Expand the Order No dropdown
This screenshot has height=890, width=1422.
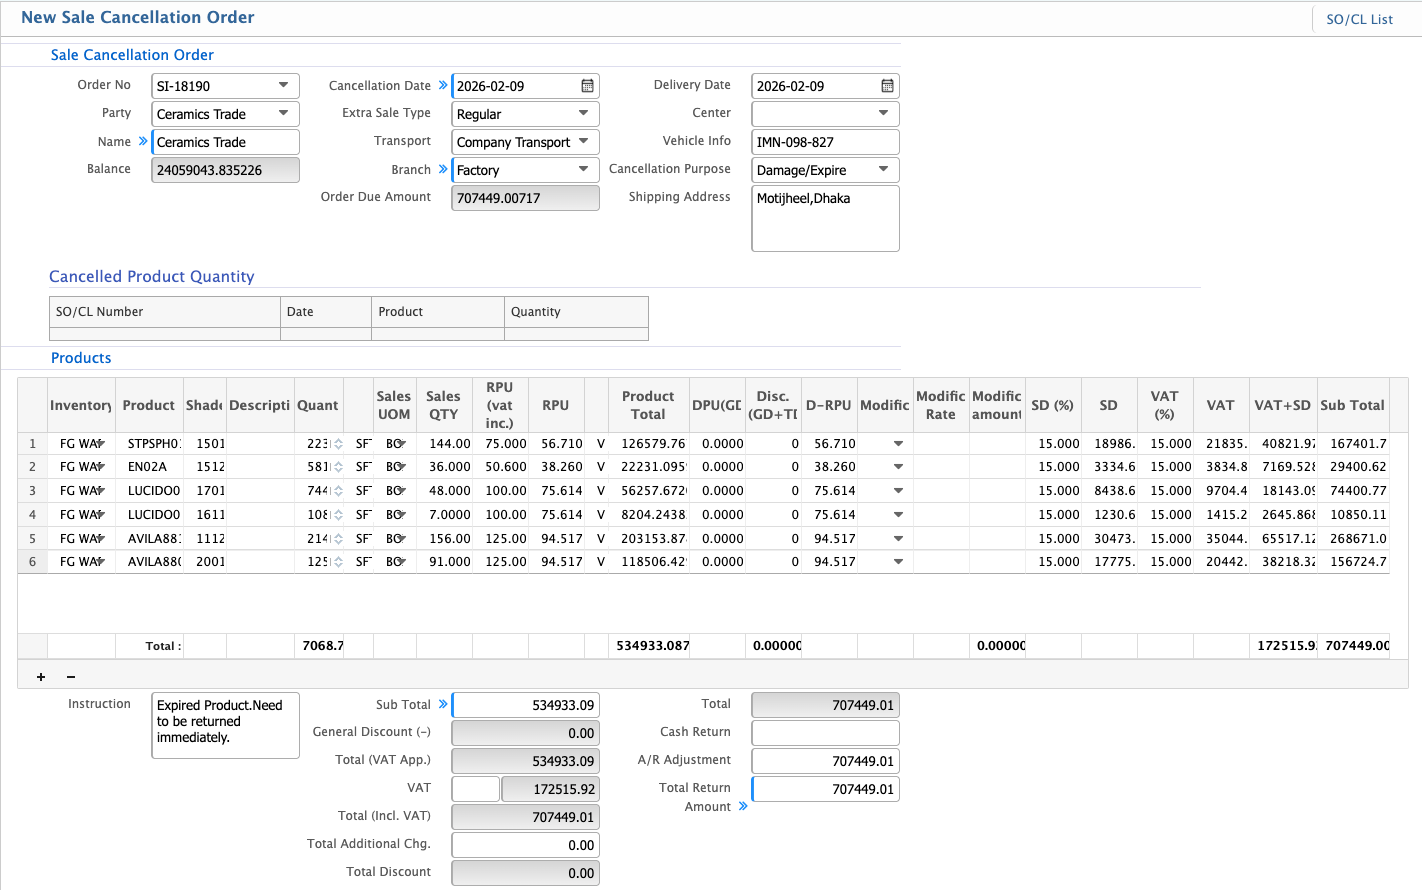(283, 86)
